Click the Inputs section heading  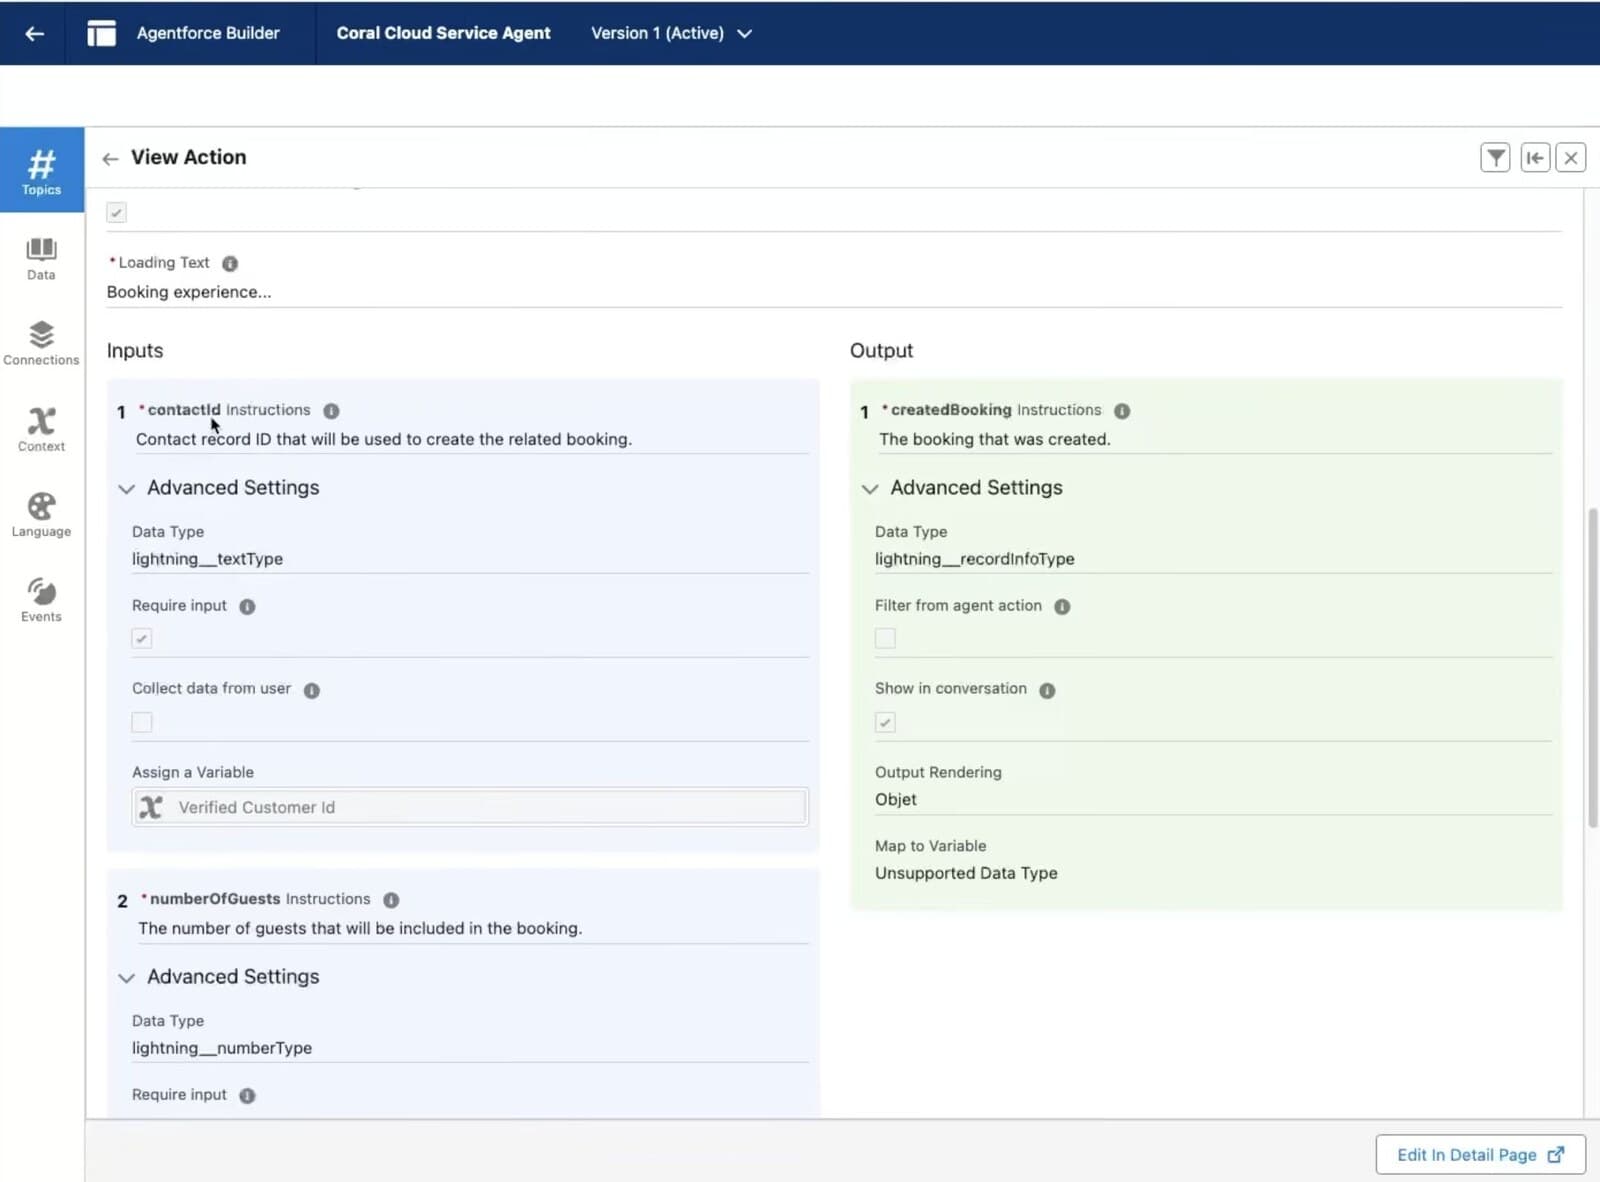[135, 351]
